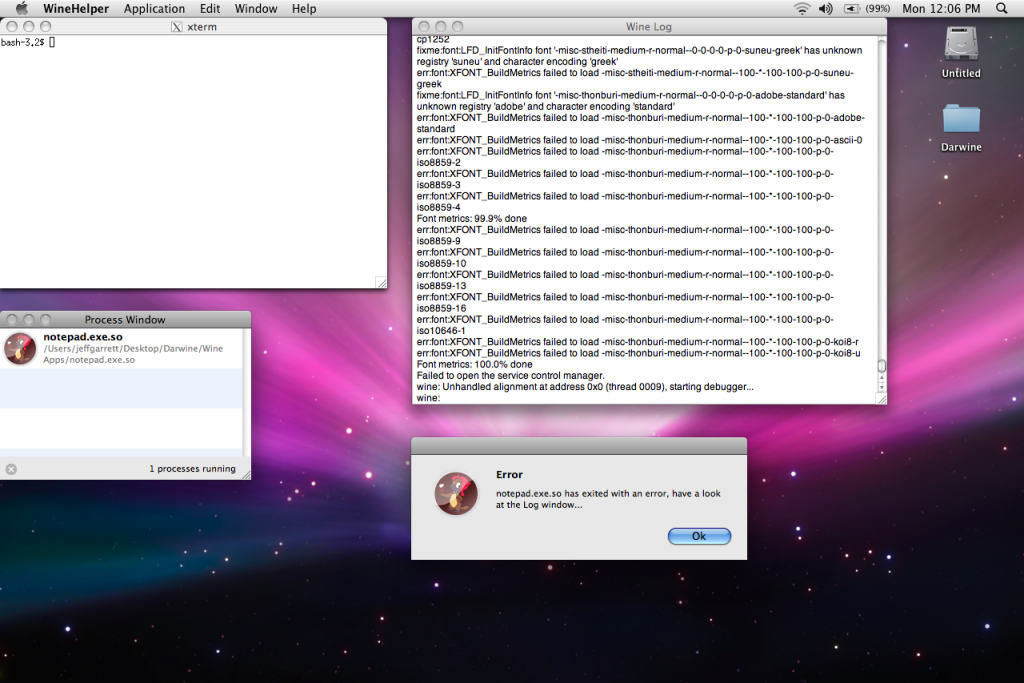Click the Wi-Fi status icon
Screen dimensions: 1024x683
(x=801, y=8)
